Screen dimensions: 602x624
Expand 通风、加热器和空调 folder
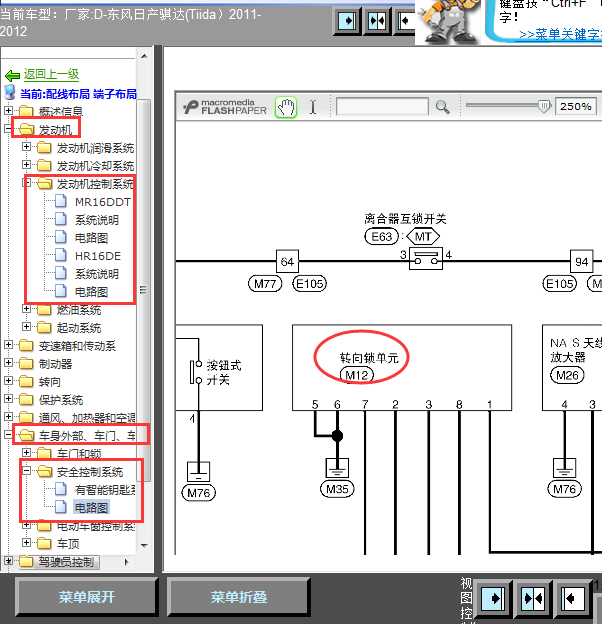pos(8,416)
